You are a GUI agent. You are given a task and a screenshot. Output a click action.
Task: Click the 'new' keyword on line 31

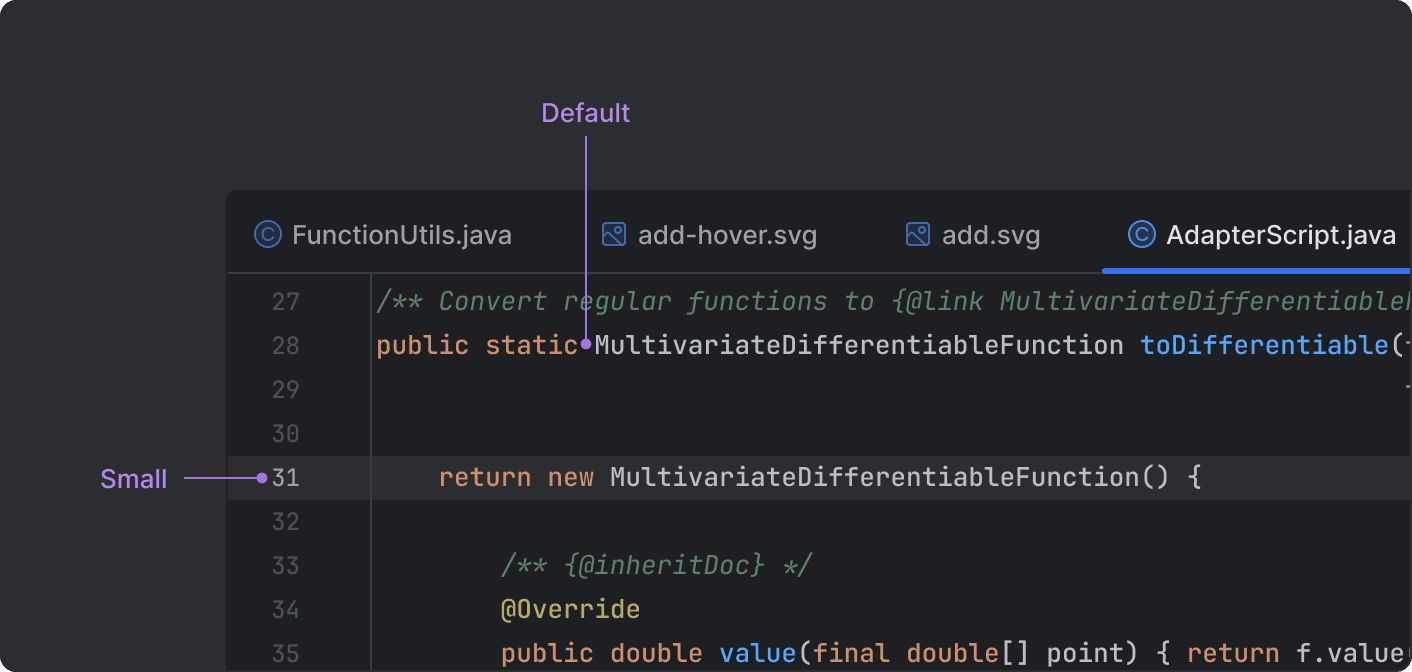pyautogui.click(x=571, y=478)
